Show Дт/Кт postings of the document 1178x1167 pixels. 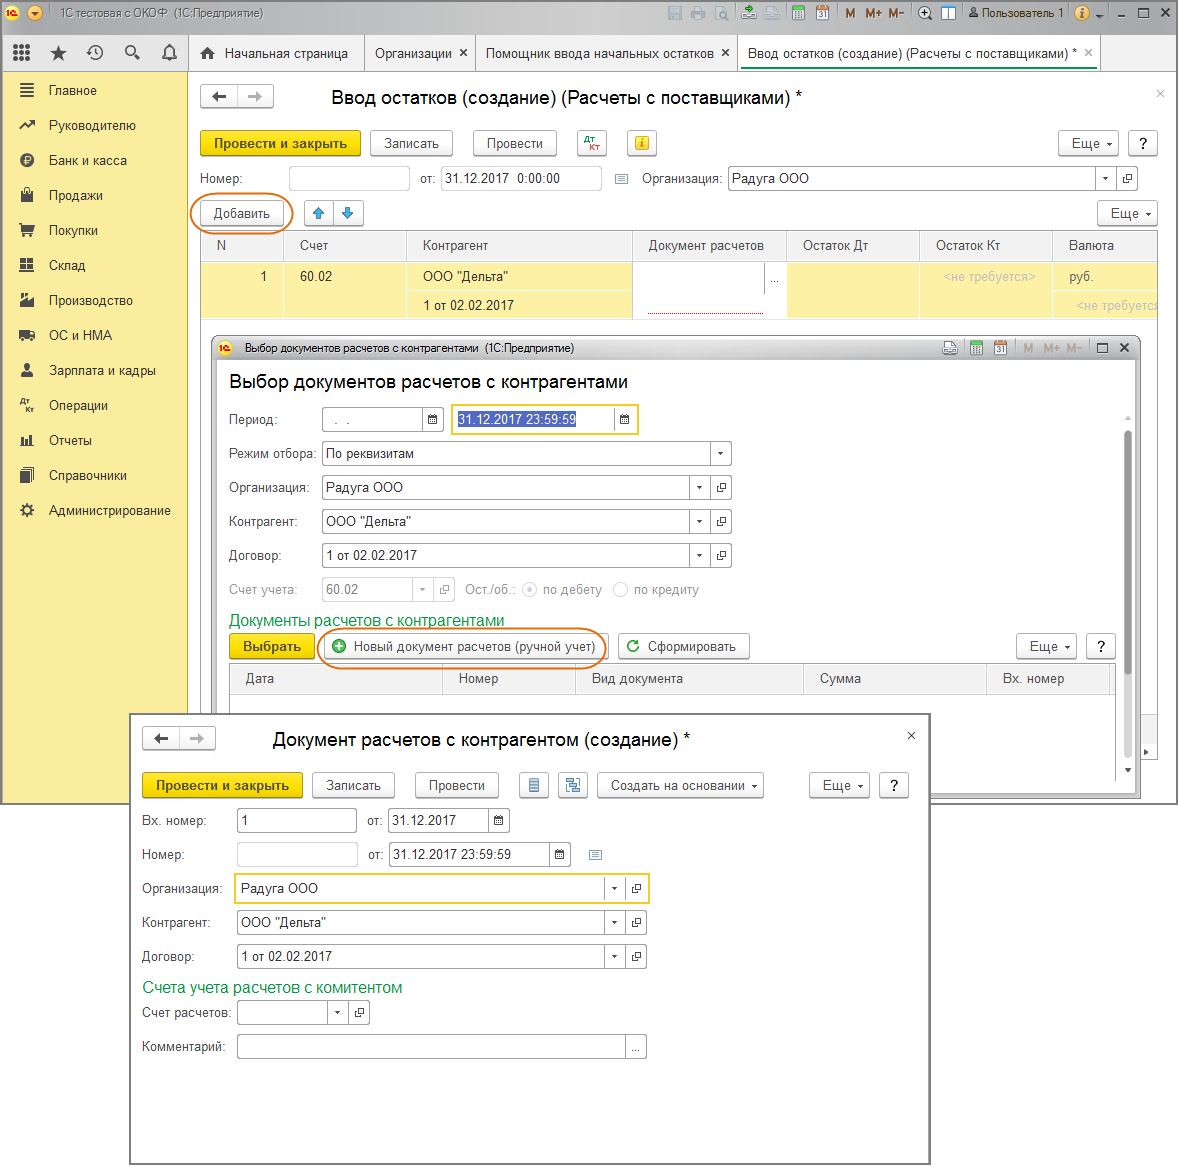coord(592,143)
